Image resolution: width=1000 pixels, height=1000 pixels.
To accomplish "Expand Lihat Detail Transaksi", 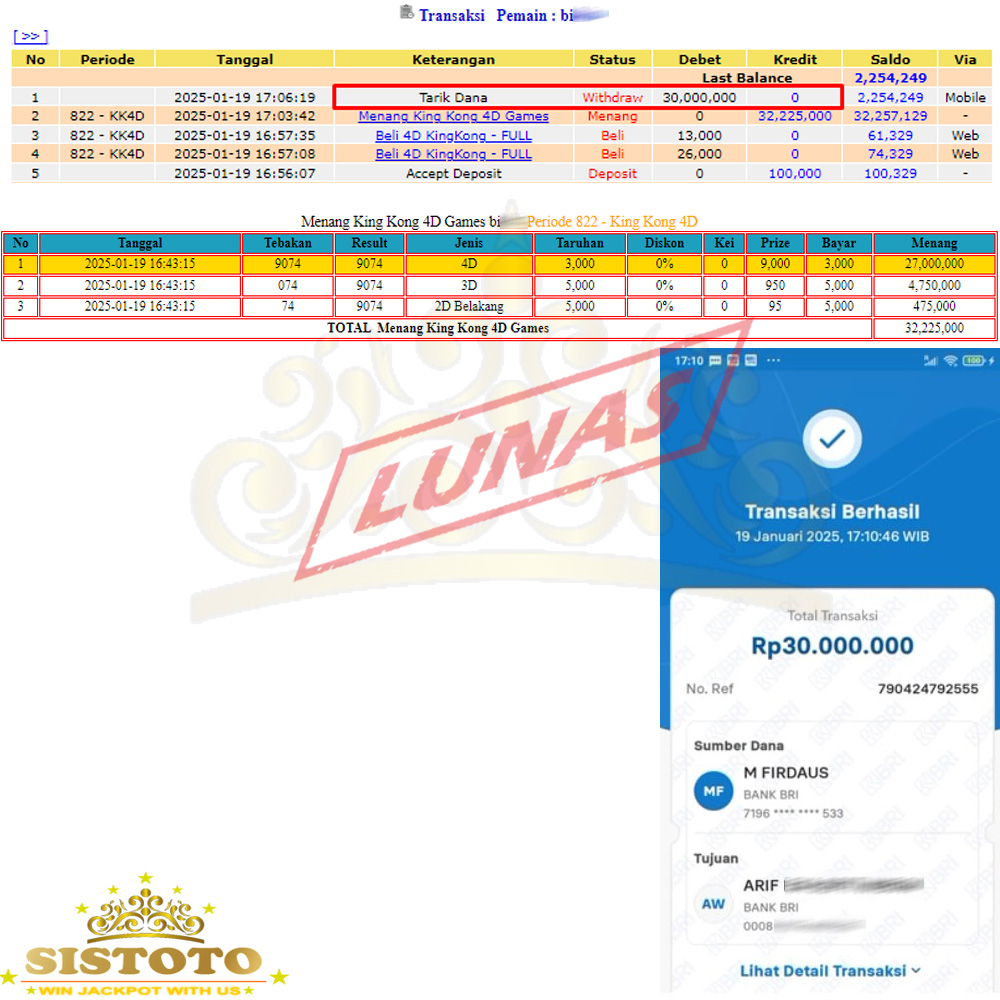I will (830, 970).
